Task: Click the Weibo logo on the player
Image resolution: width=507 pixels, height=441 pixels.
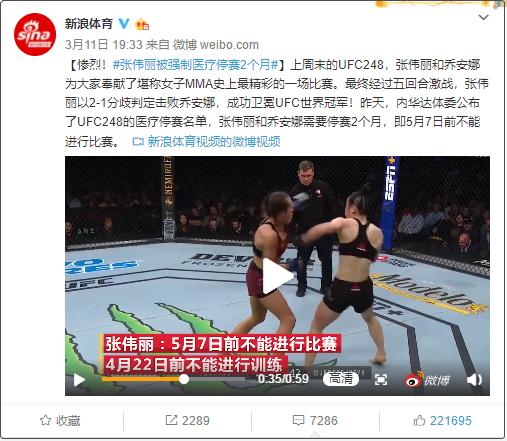Action: coord(427,380)
